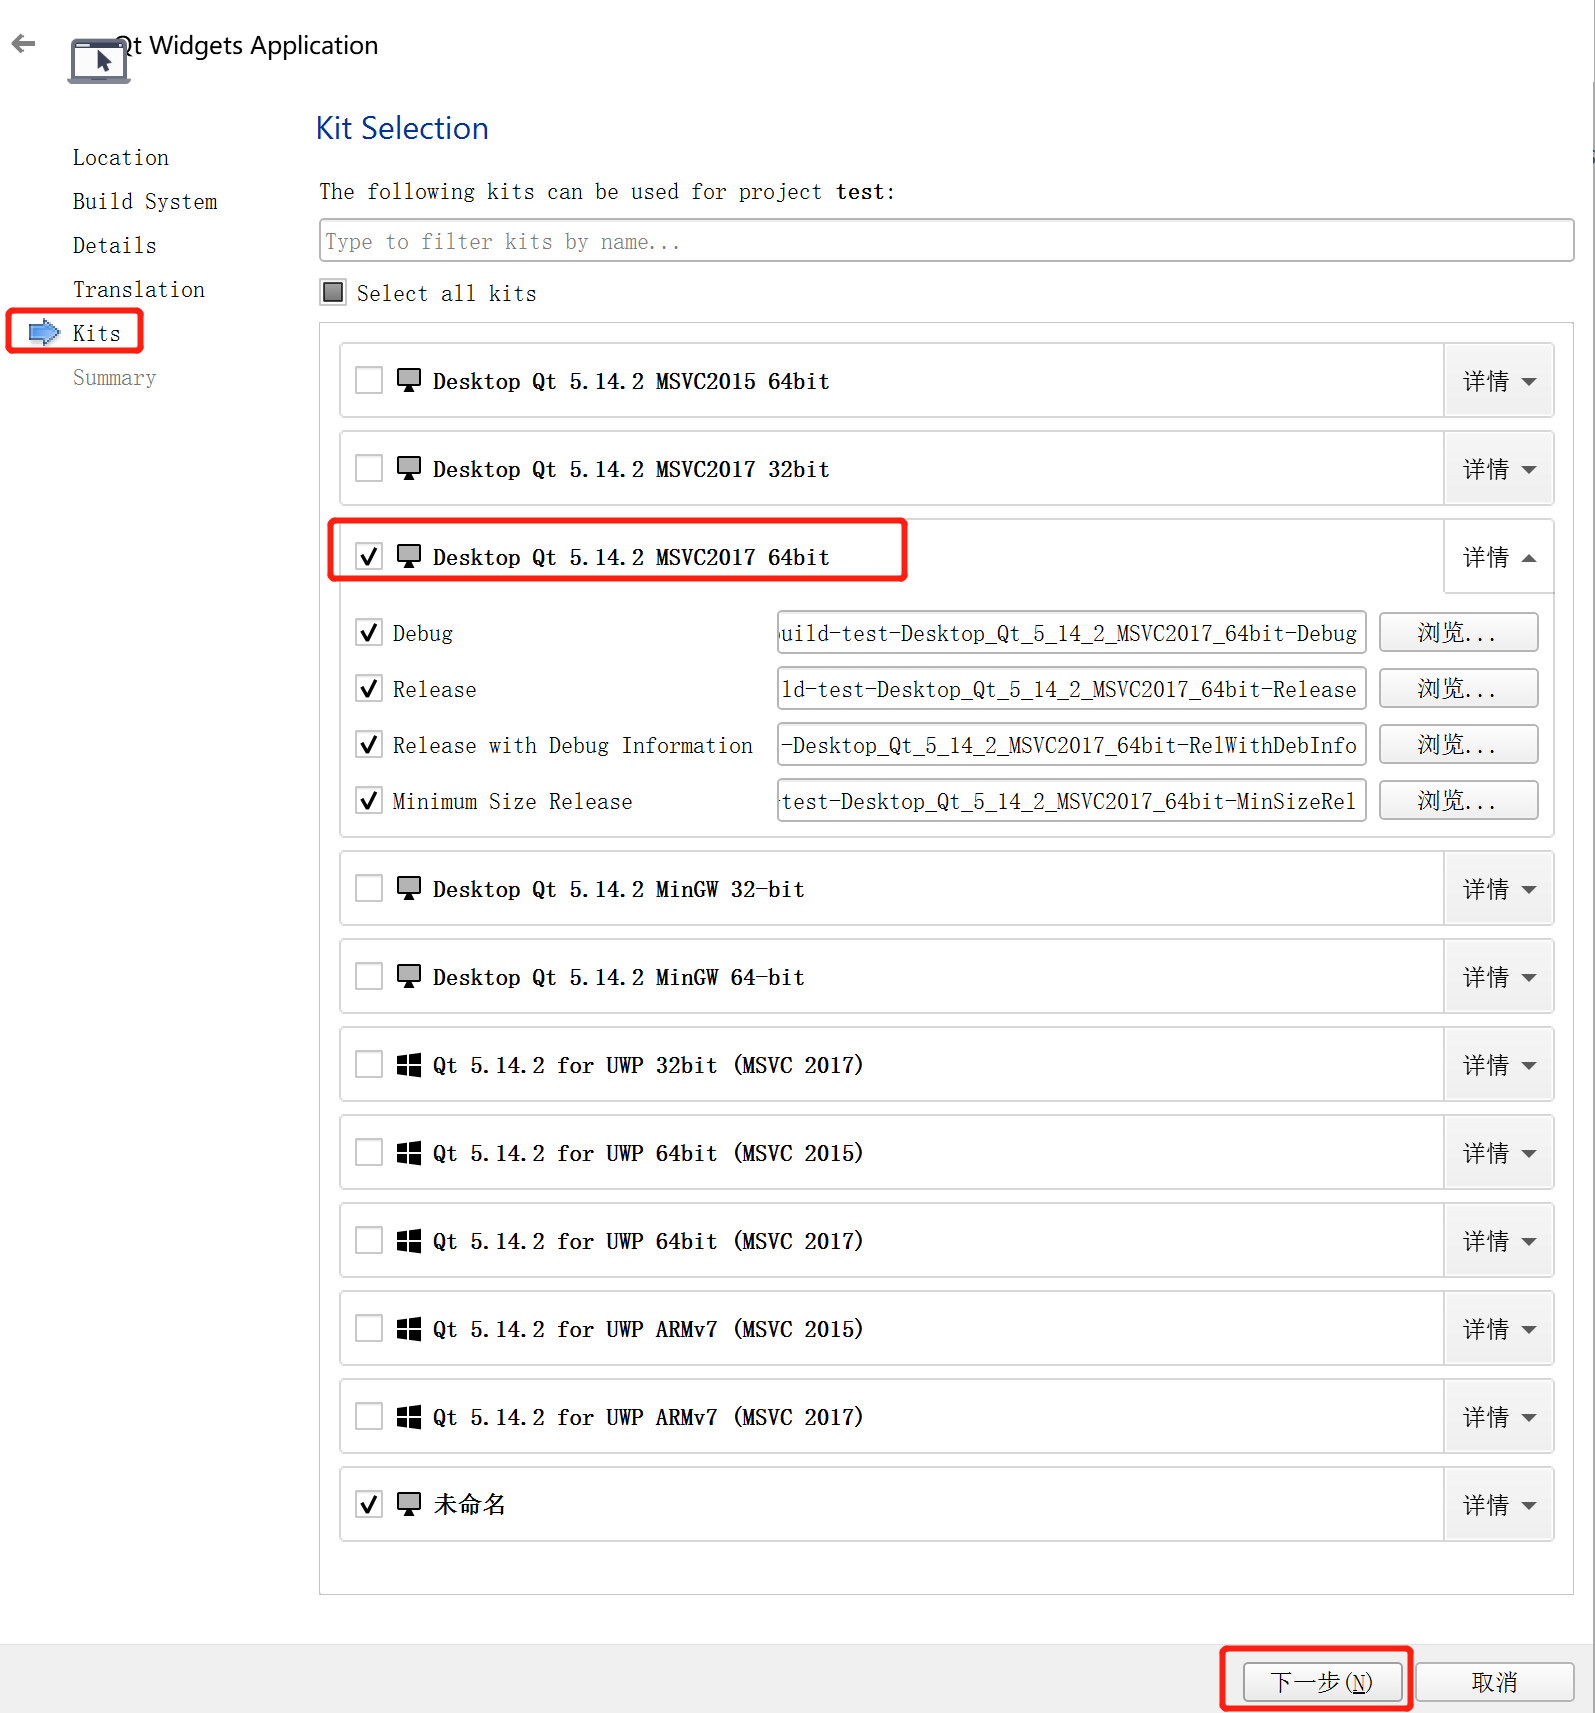Screen dimensions: 1595x1713
Task: Enable Qt 5.14.2 for UWP 32bit (MSVC 2017)
Action: coord(369,1064)
